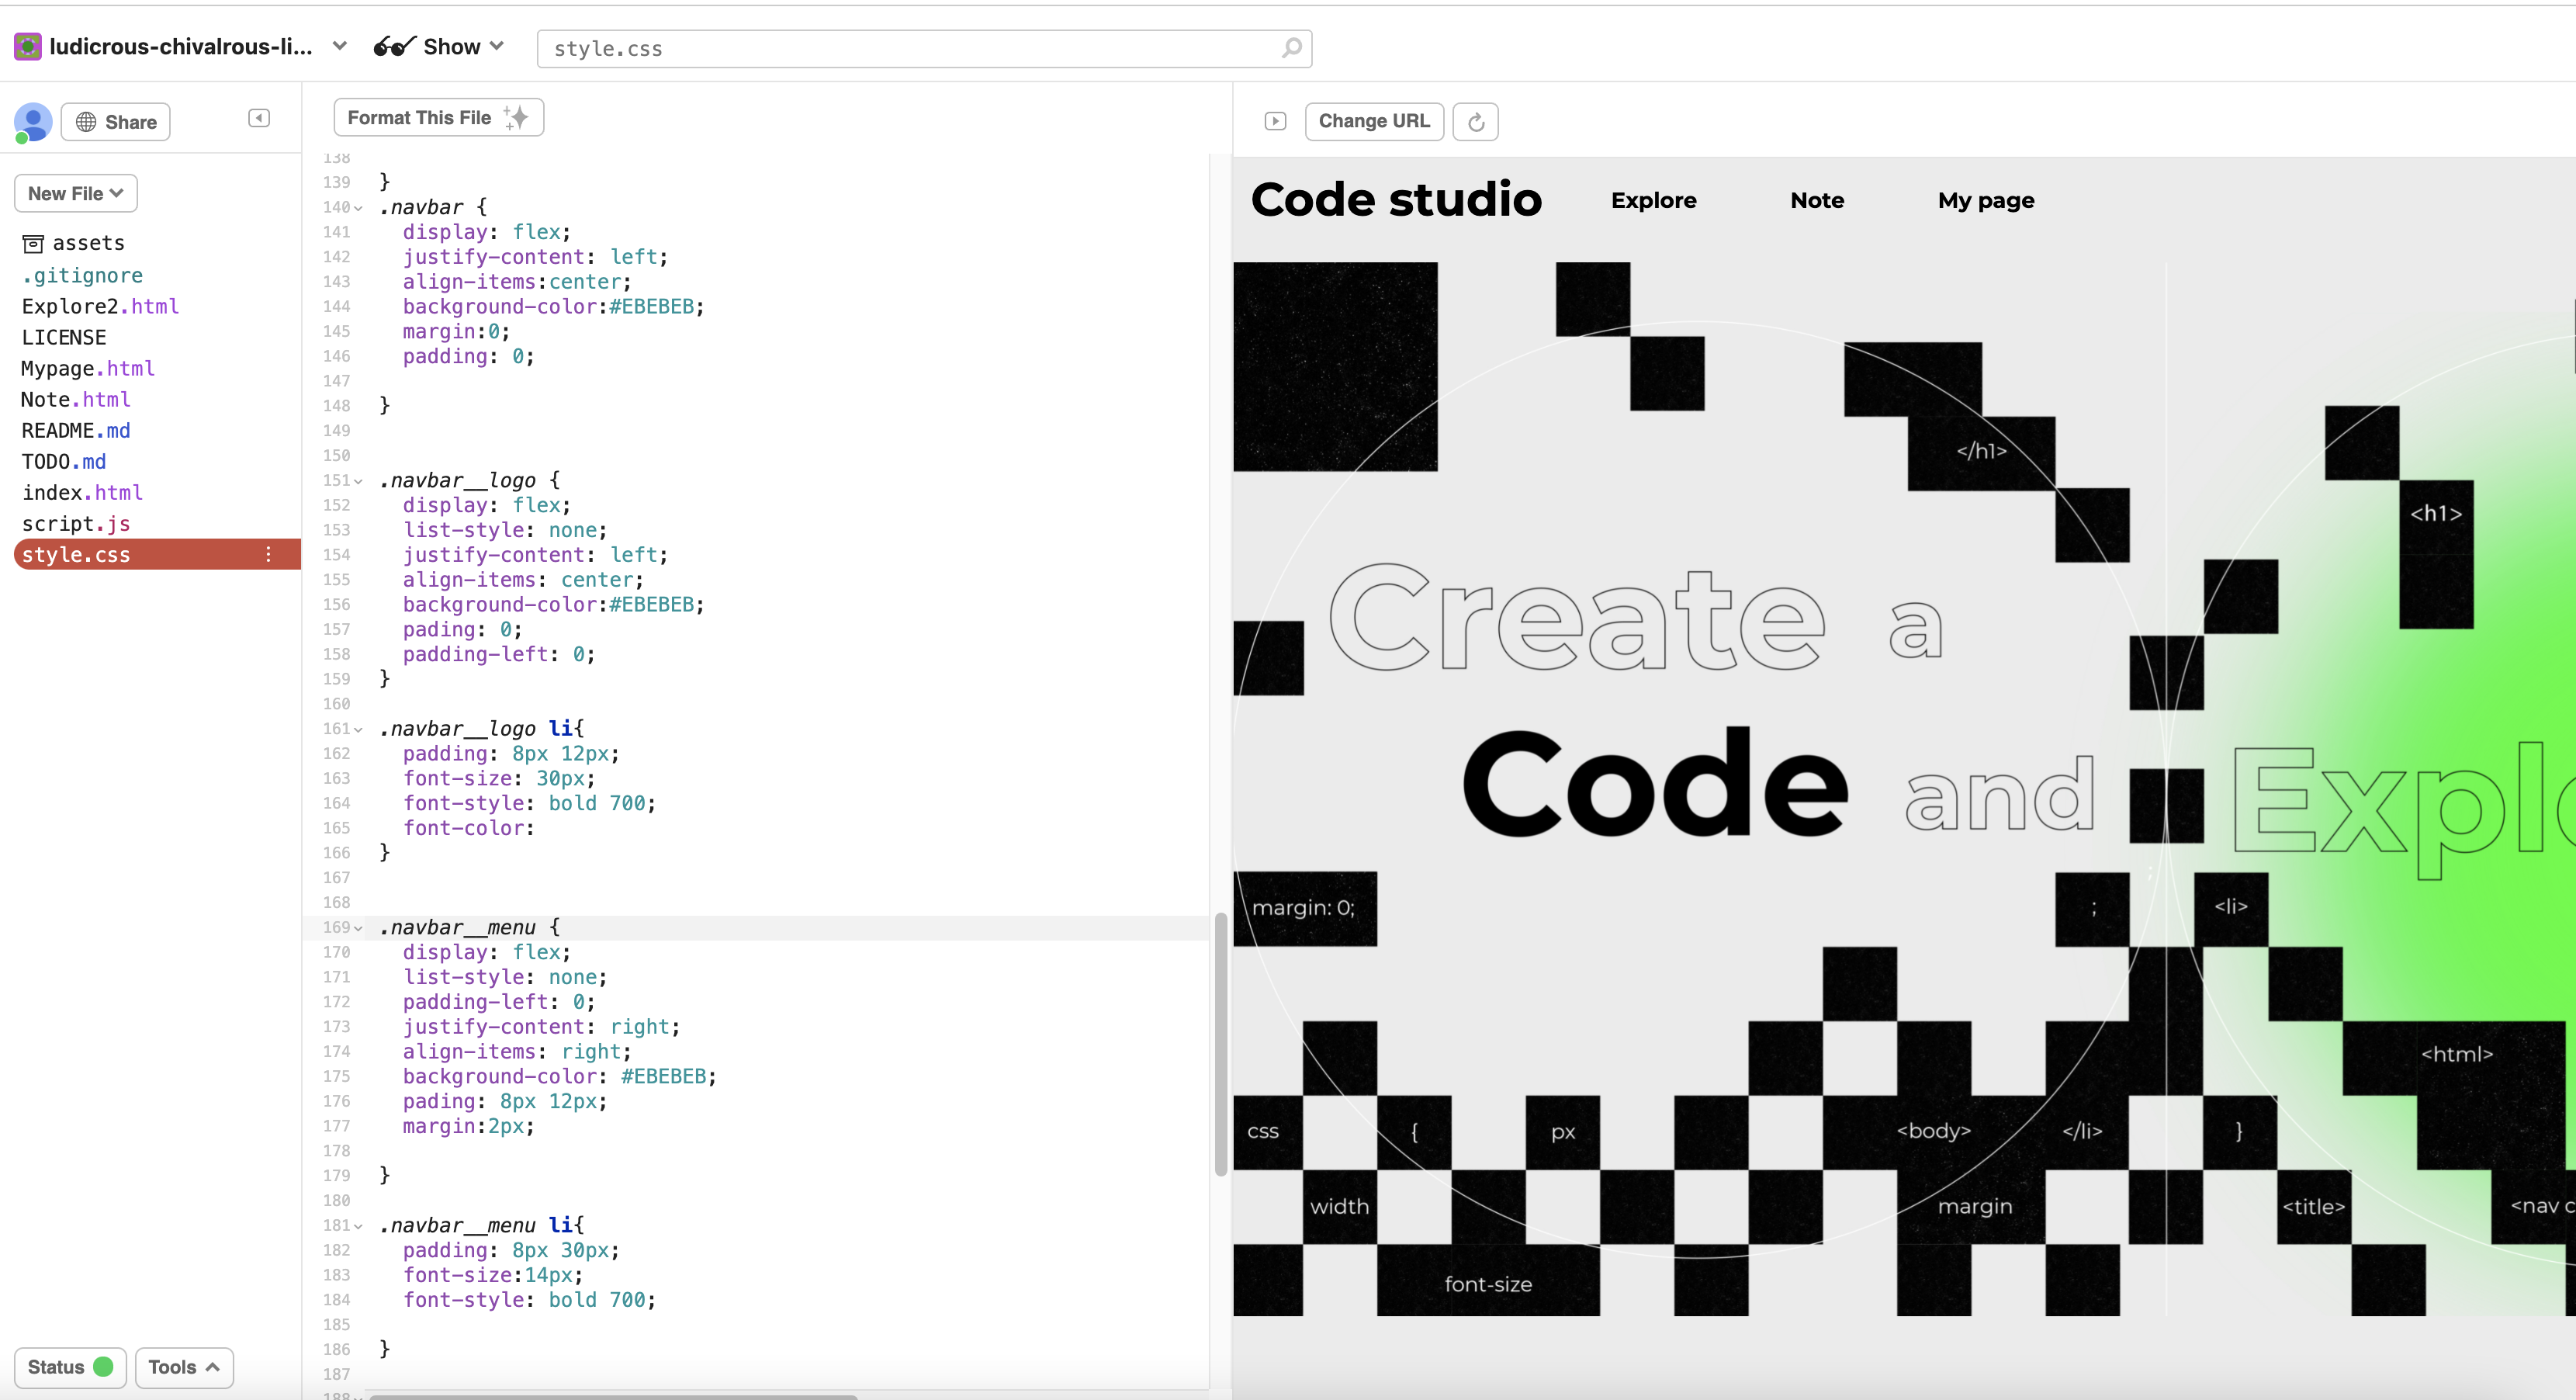Click the globe icon on Share button
Image resolution: width=2576 pixels, height=1400 pixels.
pyautogui.click(x=86, y=122)
